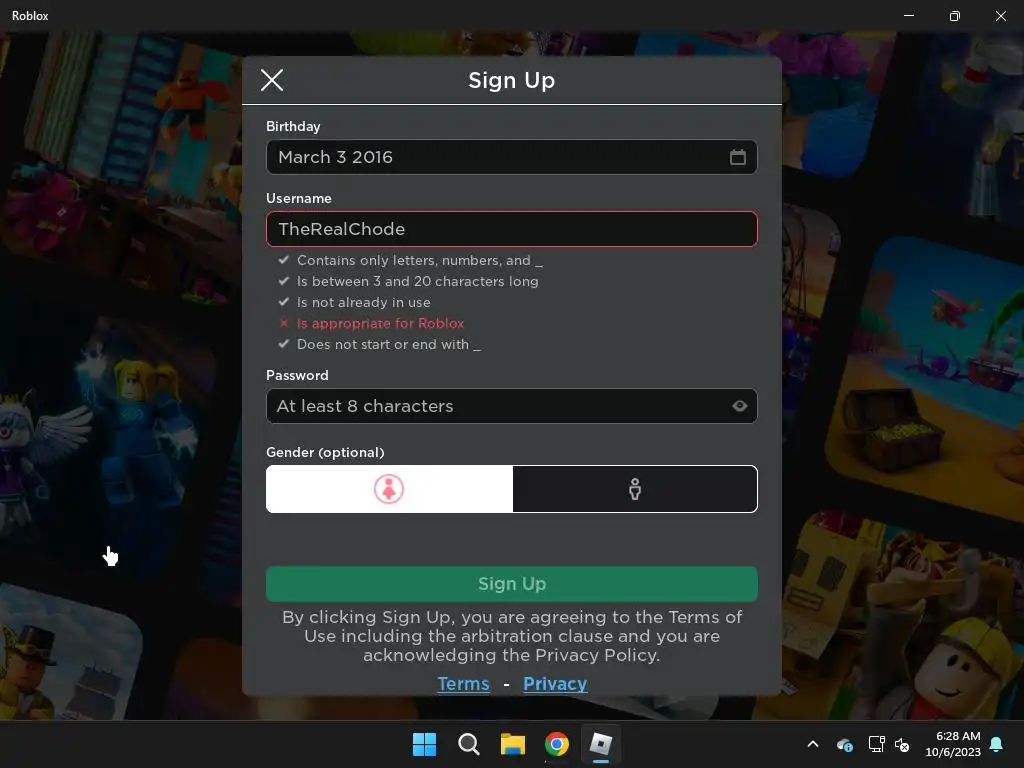Viewport: 1024px width, 768px height.
Task: Click the Sign Up dialog title
Action: (x=511, y=80)
